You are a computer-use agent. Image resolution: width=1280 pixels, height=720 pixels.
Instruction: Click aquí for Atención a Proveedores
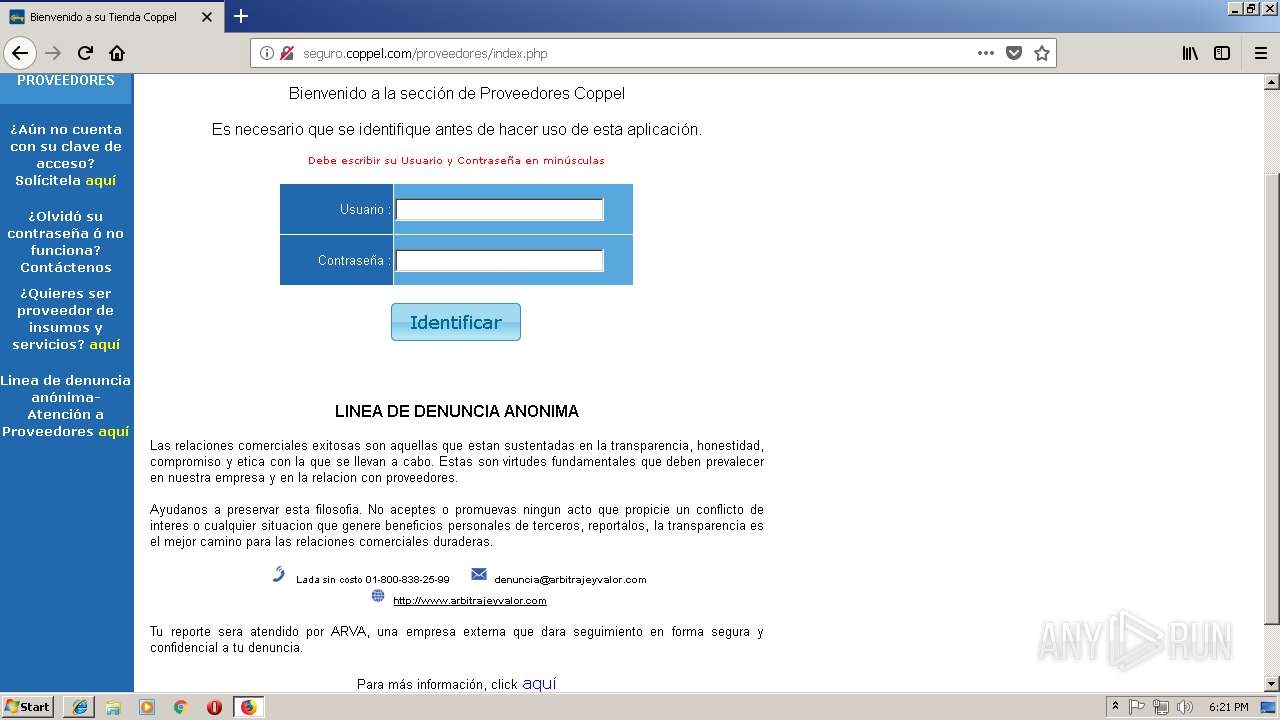(114, 432)
